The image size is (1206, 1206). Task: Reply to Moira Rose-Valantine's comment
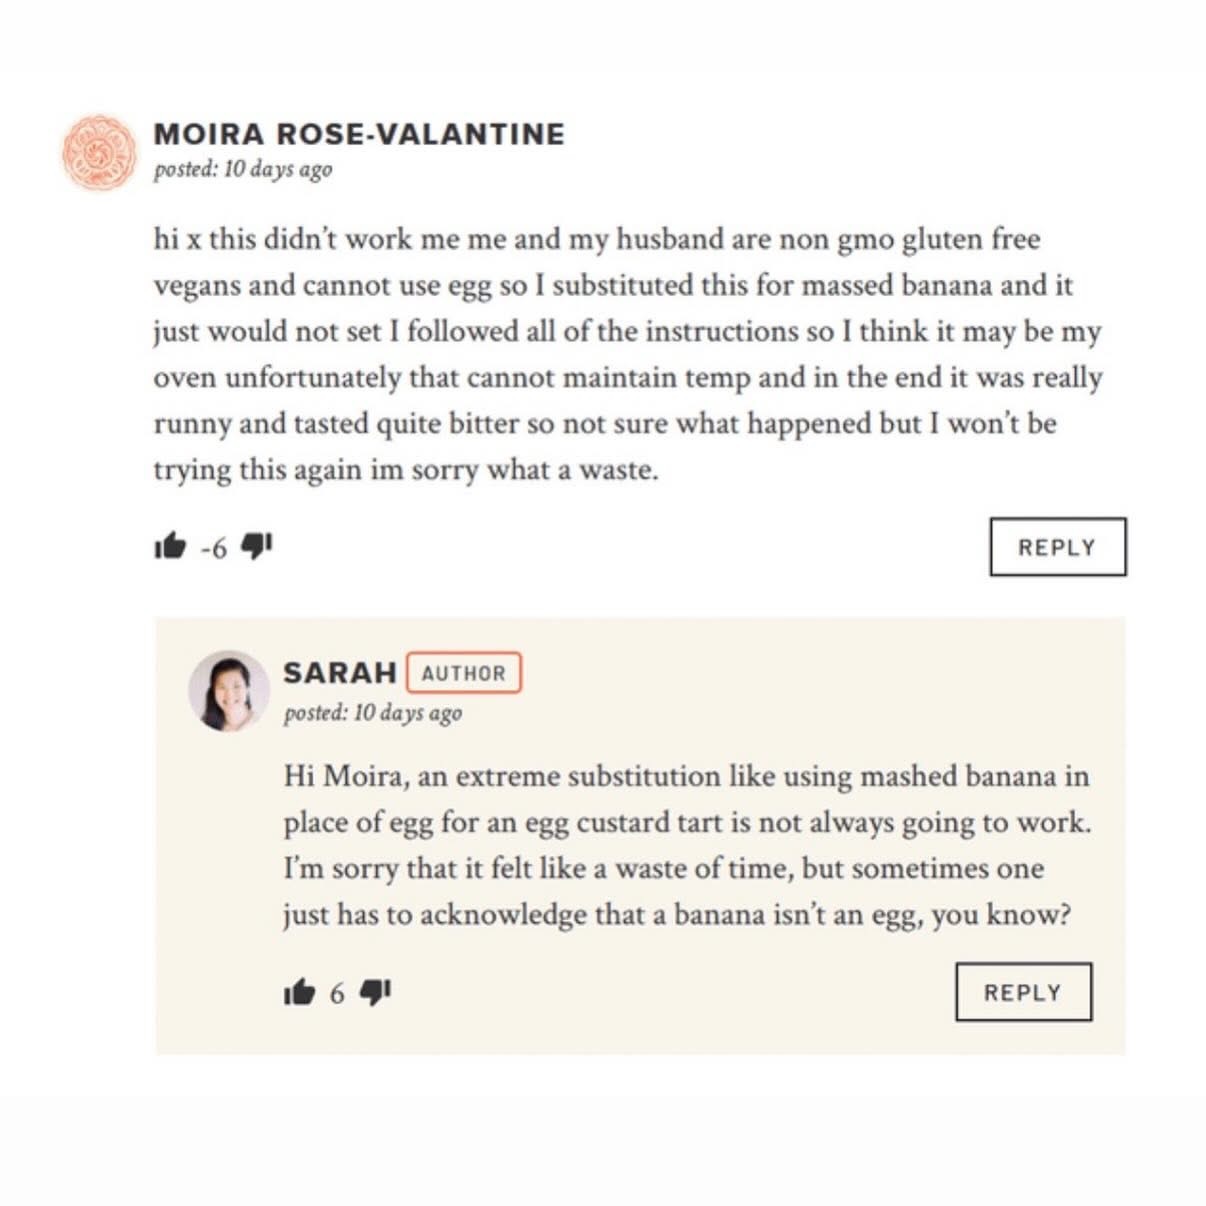1057,547
